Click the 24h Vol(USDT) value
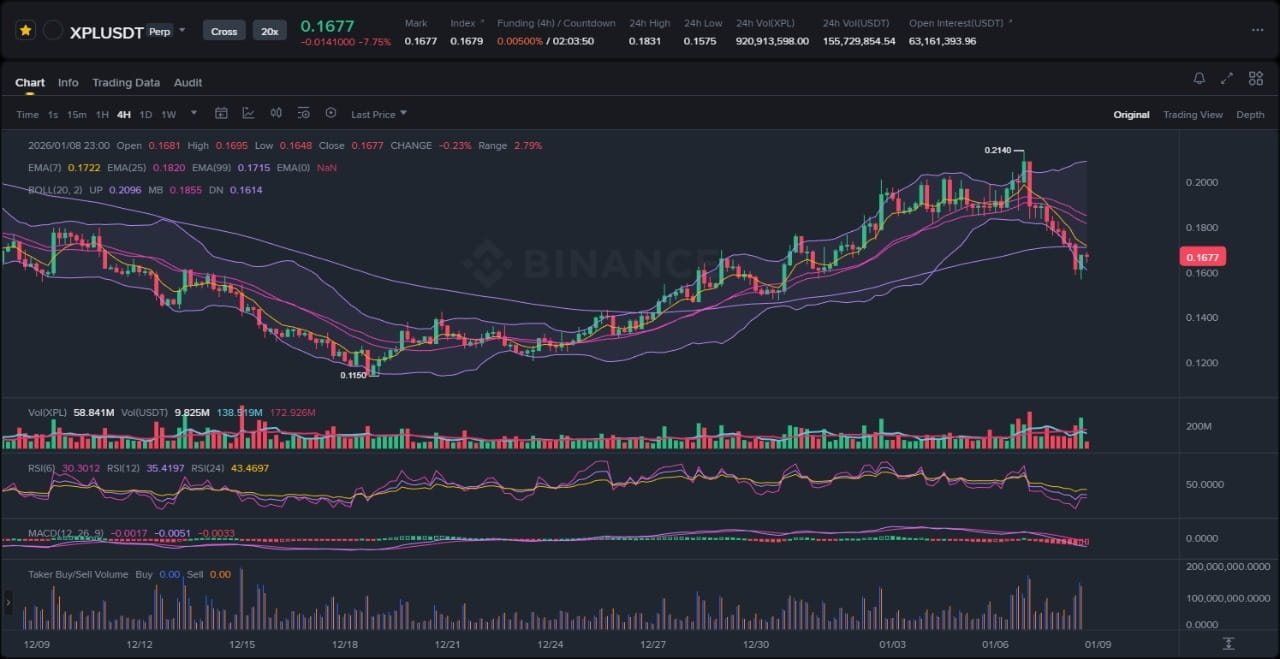This screenshot has width=1280, height=659. (859, 41)
